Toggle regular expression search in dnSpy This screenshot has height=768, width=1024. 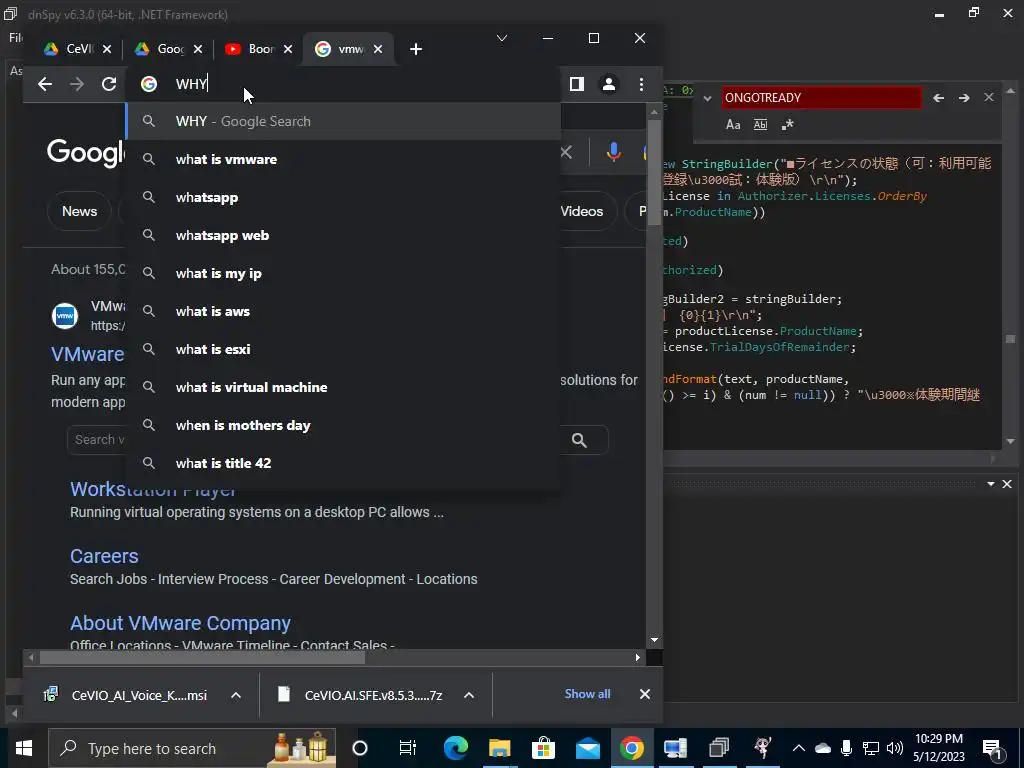787,124
